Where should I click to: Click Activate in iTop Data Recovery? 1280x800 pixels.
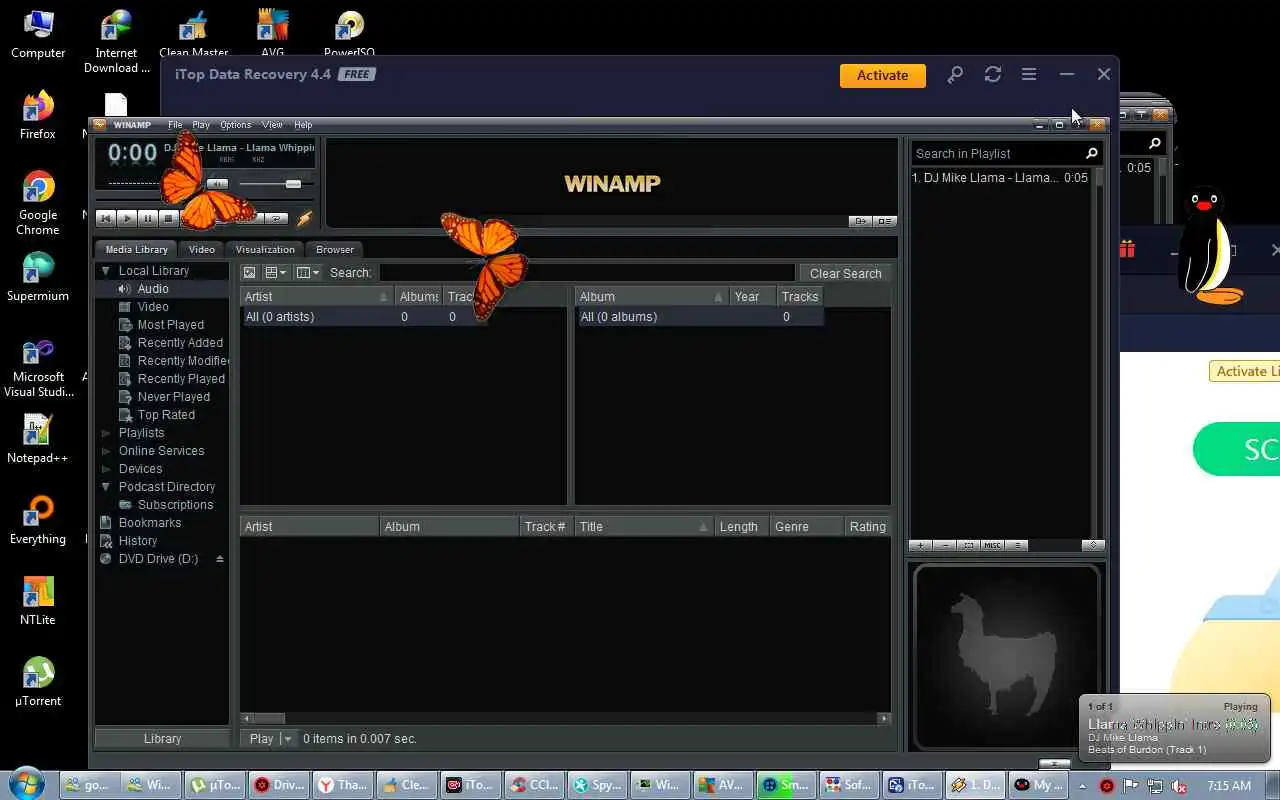(x=883, y=75)
